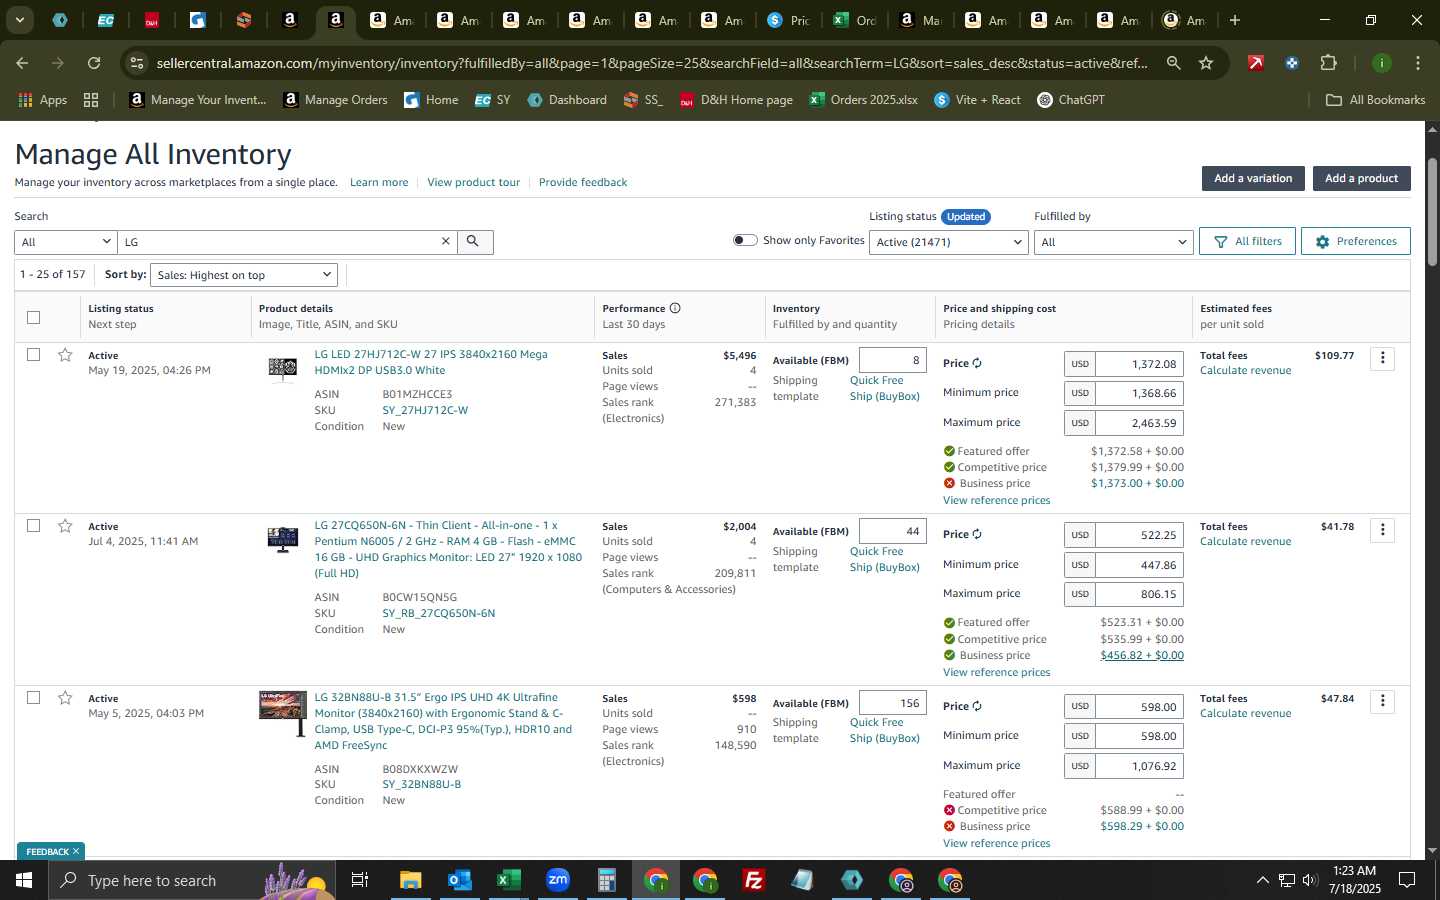Image resolution: width=1440 pixels, height=900 pixels.
Task: Click quantity field showing 44
Action: tap(892, 532)
